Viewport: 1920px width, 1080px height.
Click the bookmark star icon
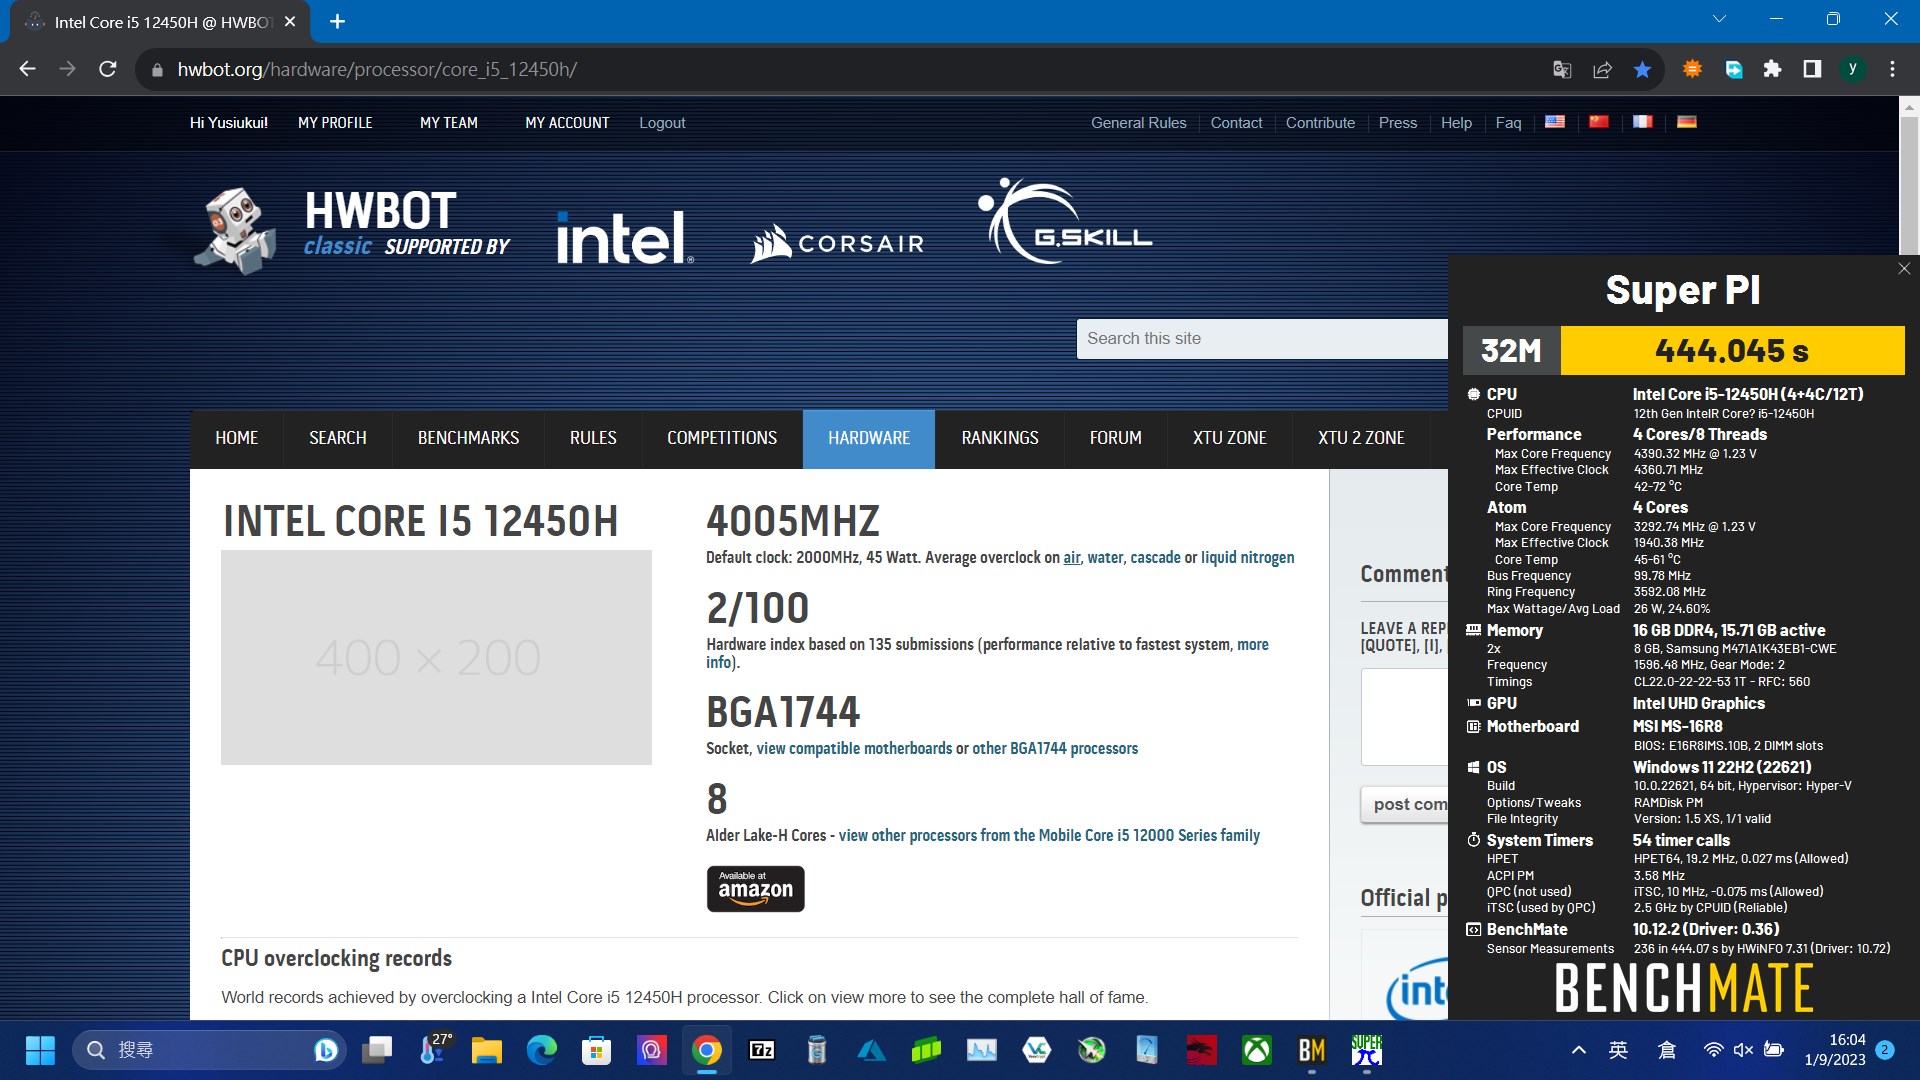point(1642,69)
